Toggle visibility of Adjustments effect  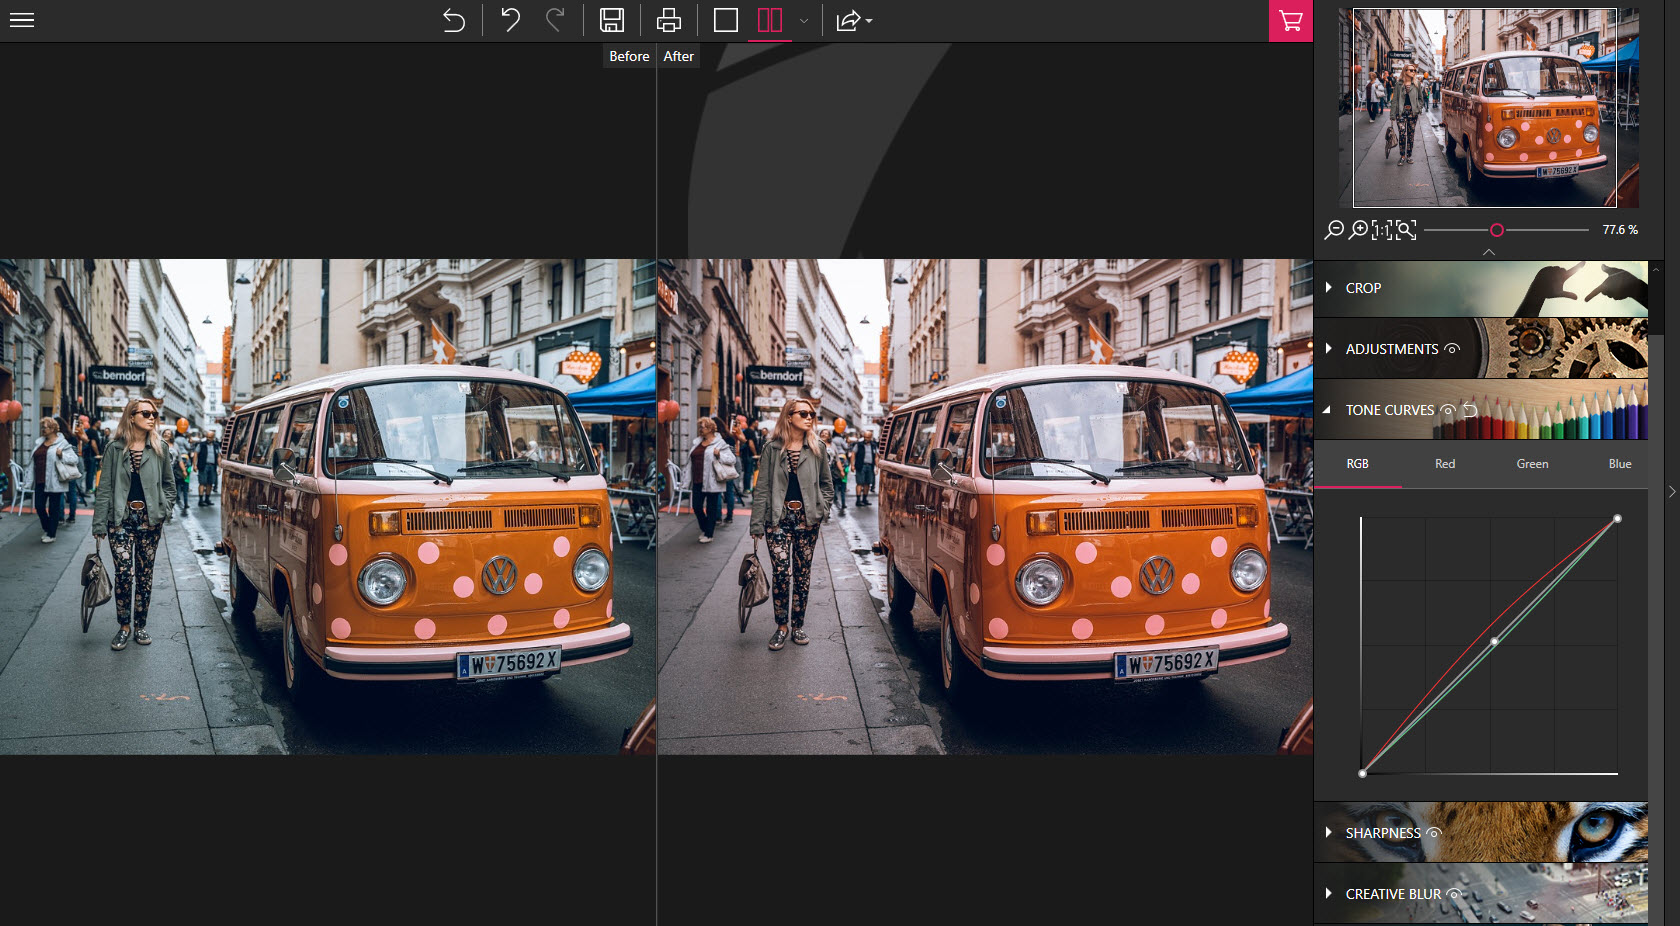(1452, 349)
